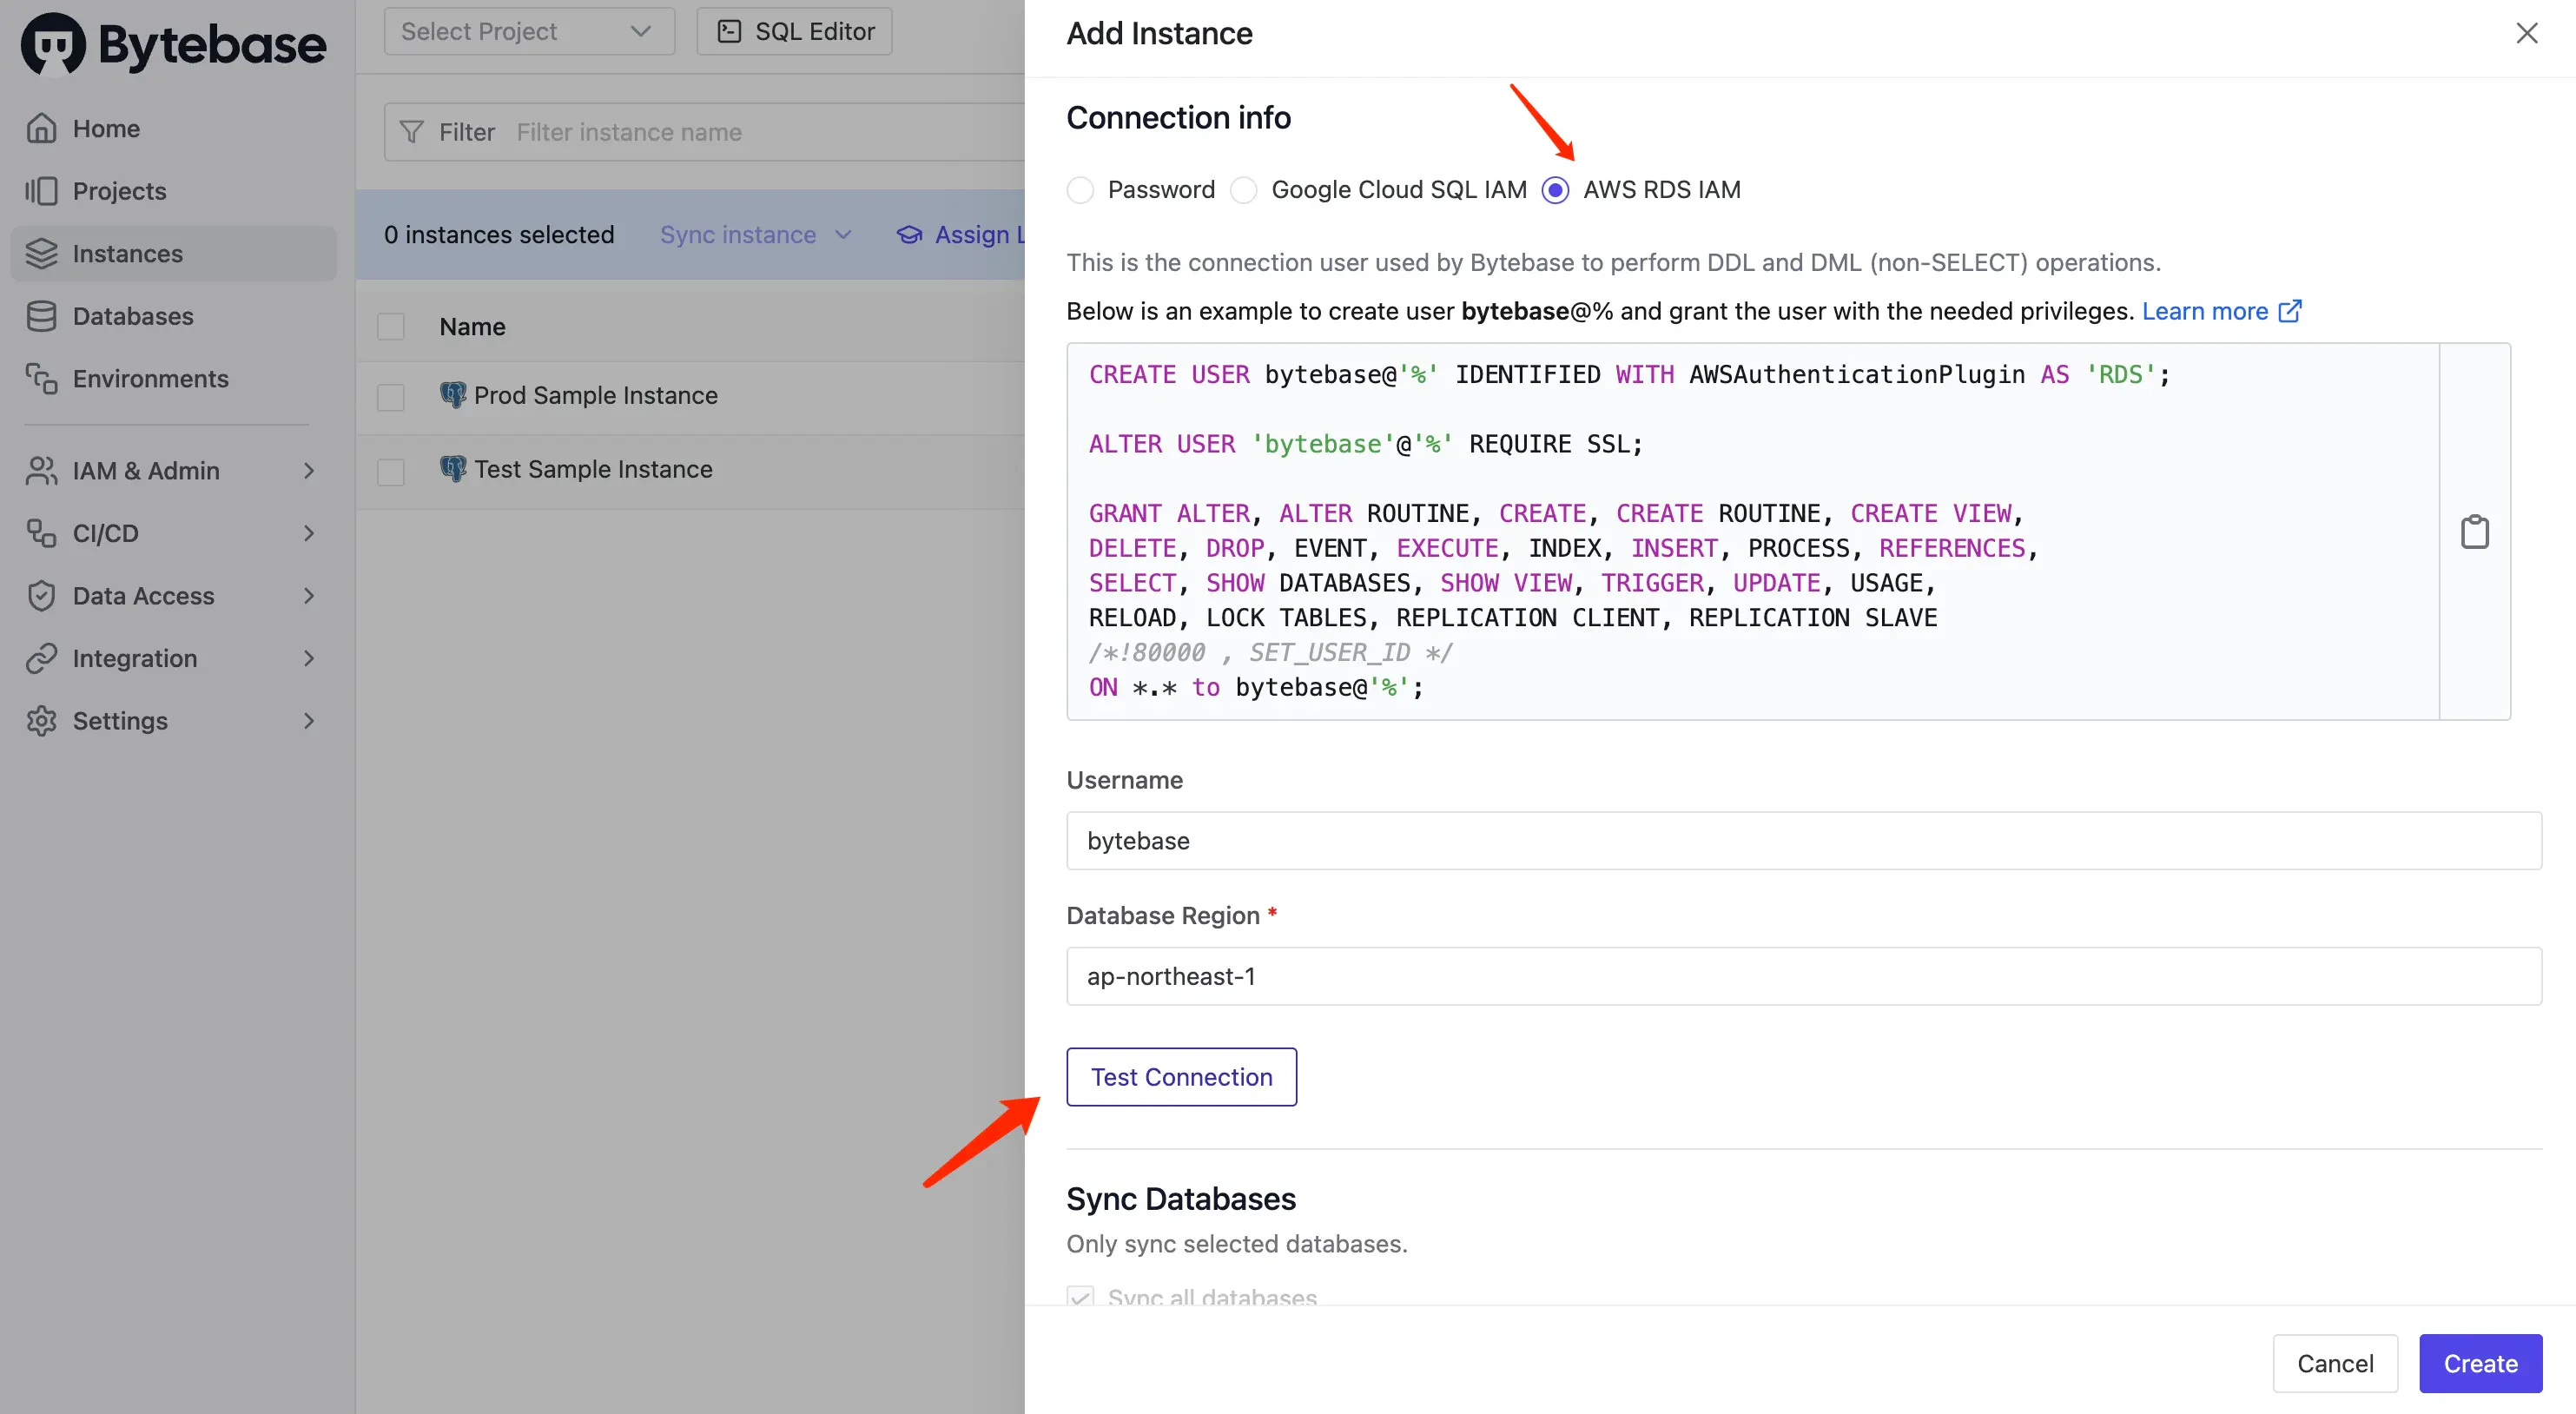Navigate to Instances in the sidebar
2576x1414 pixels.
(128, 253)
